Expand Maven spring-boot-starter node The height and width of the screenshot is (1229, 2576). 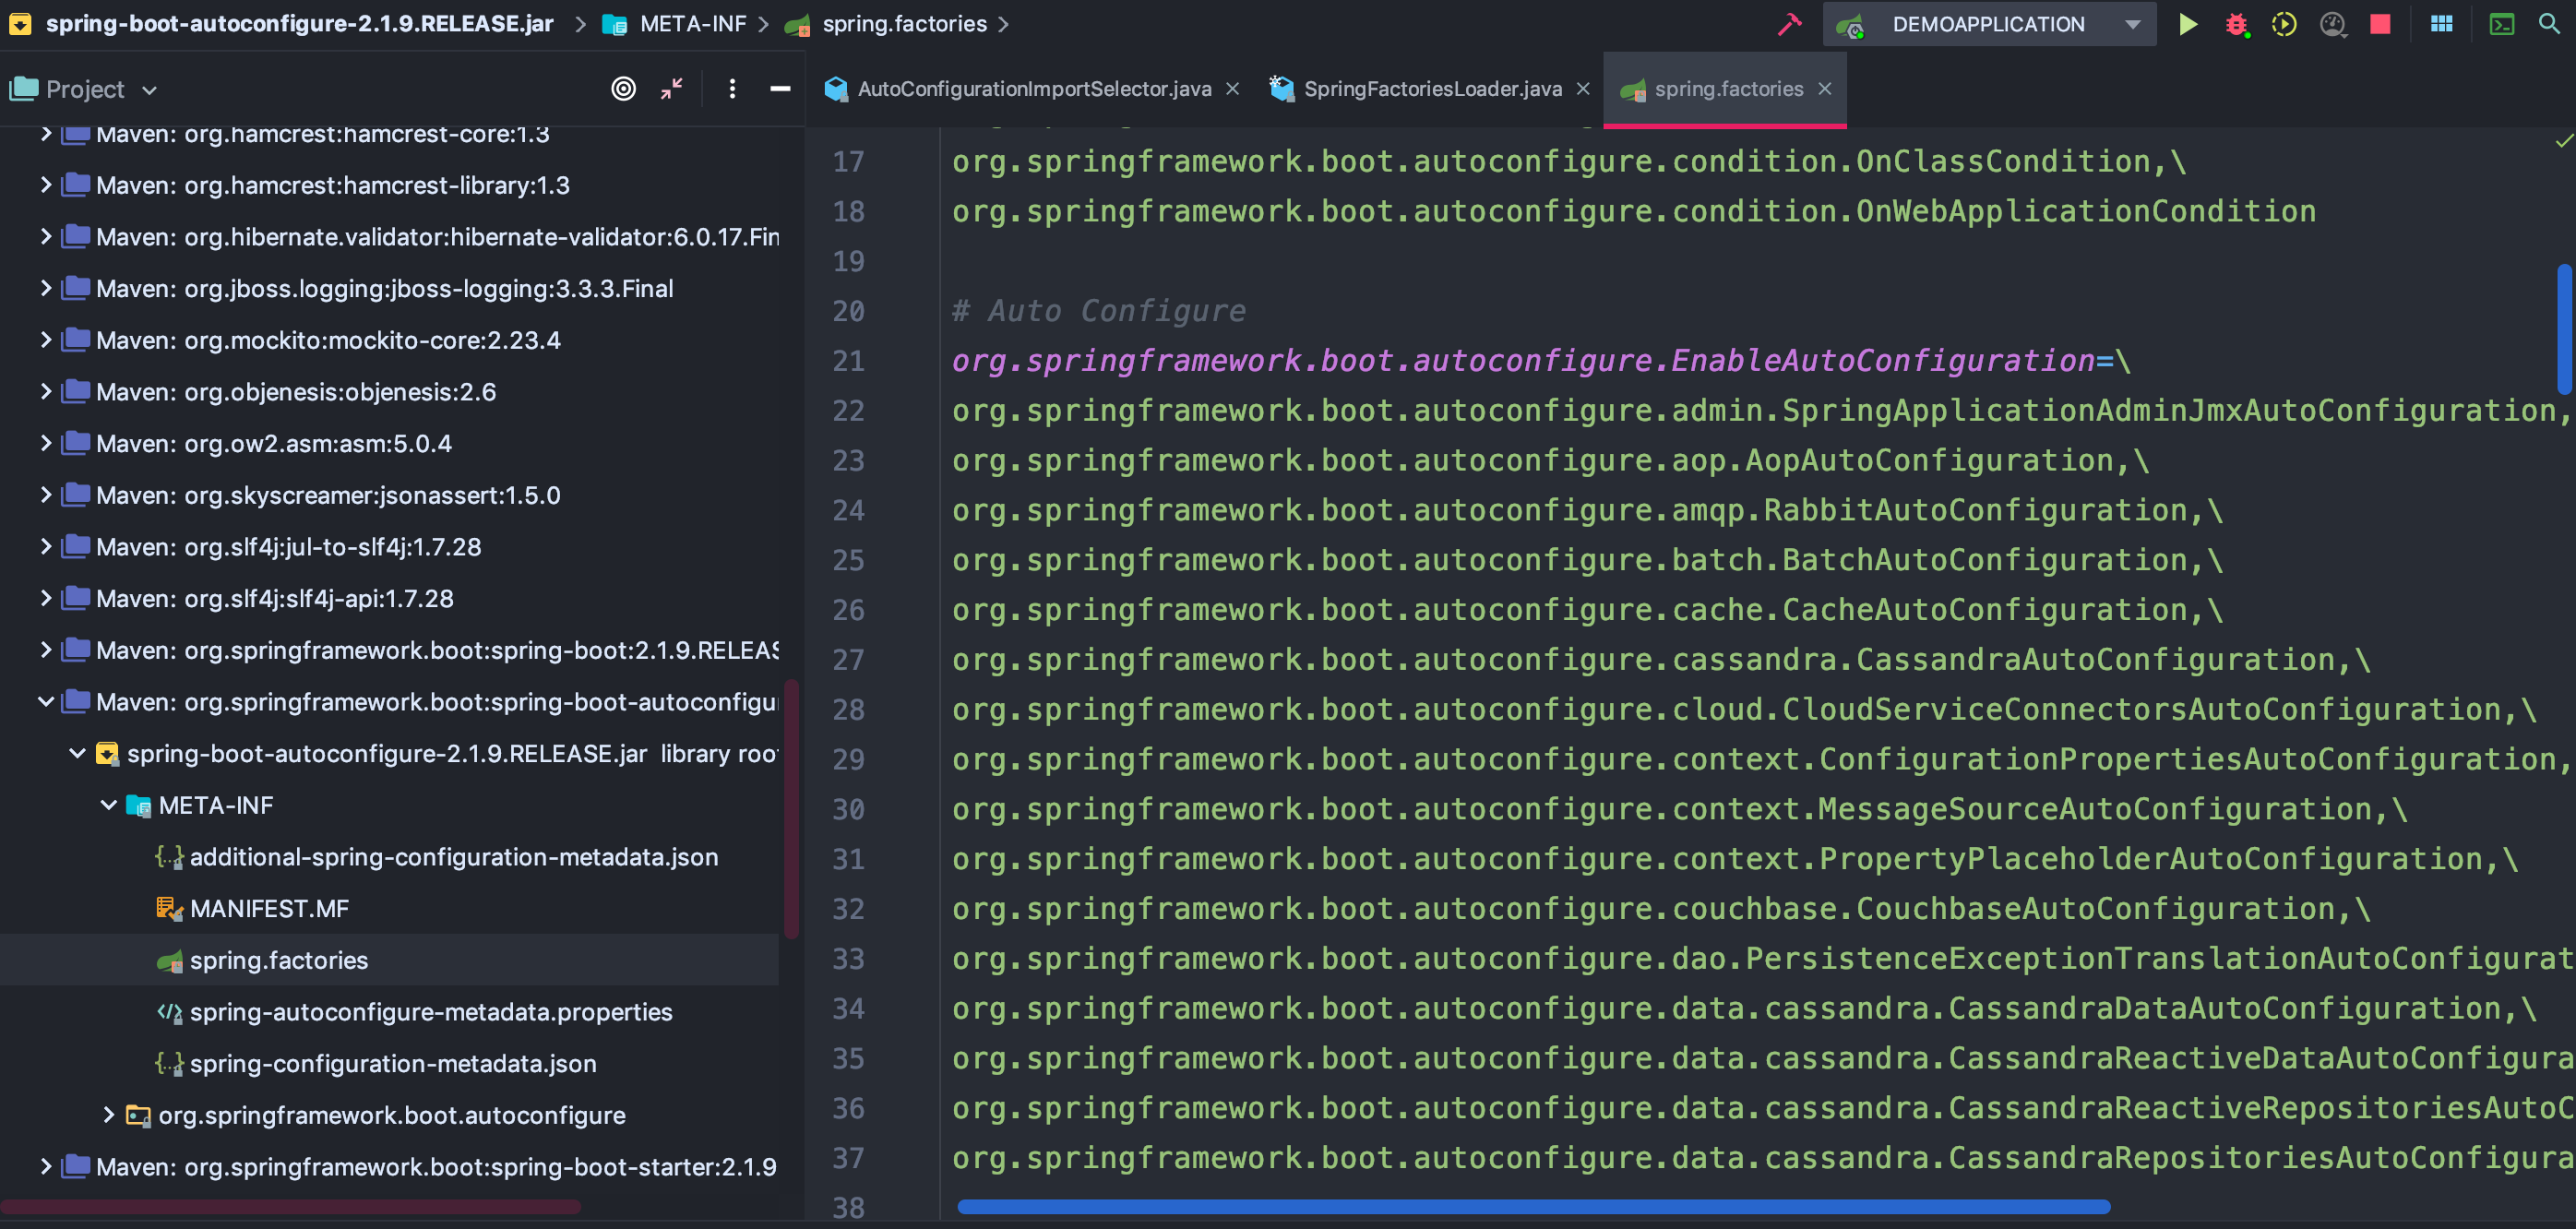46,1167
